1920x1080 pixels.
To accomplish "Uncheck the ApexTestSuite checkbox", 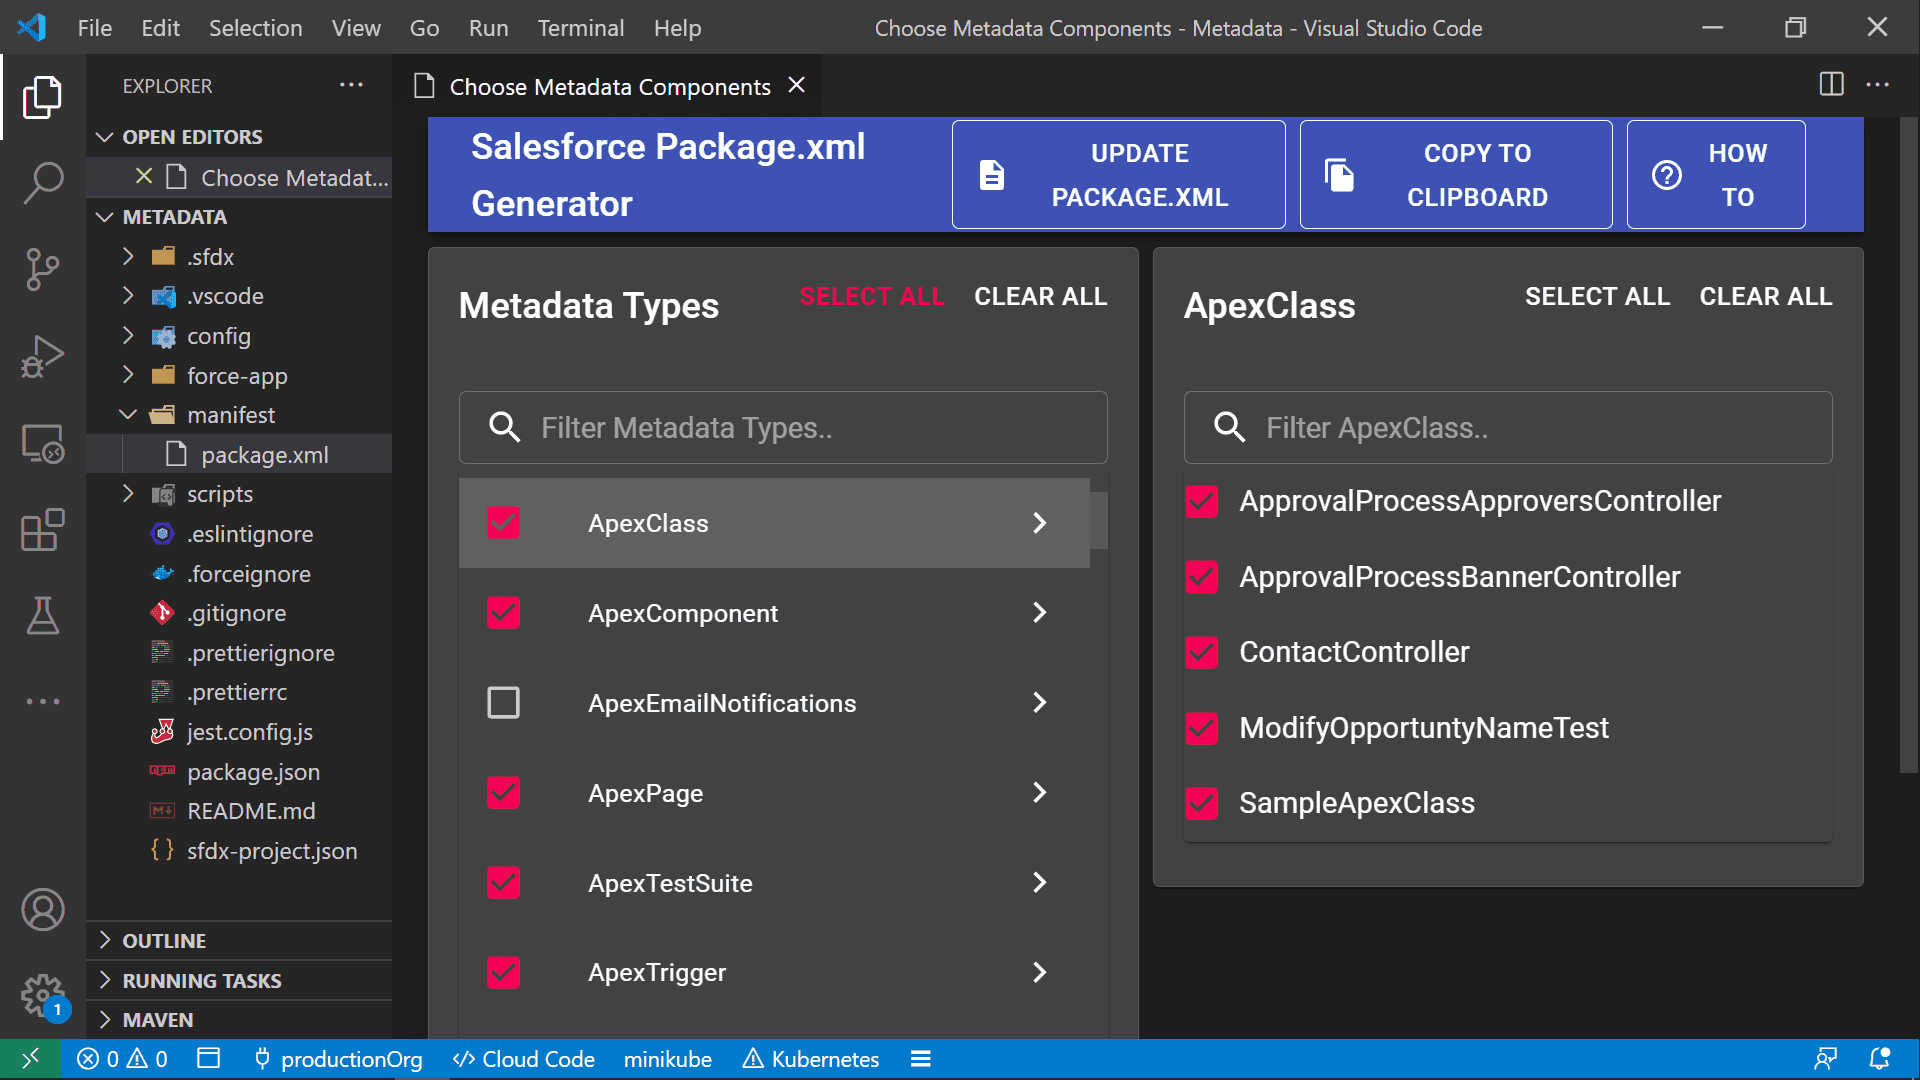I will point(504,882).
